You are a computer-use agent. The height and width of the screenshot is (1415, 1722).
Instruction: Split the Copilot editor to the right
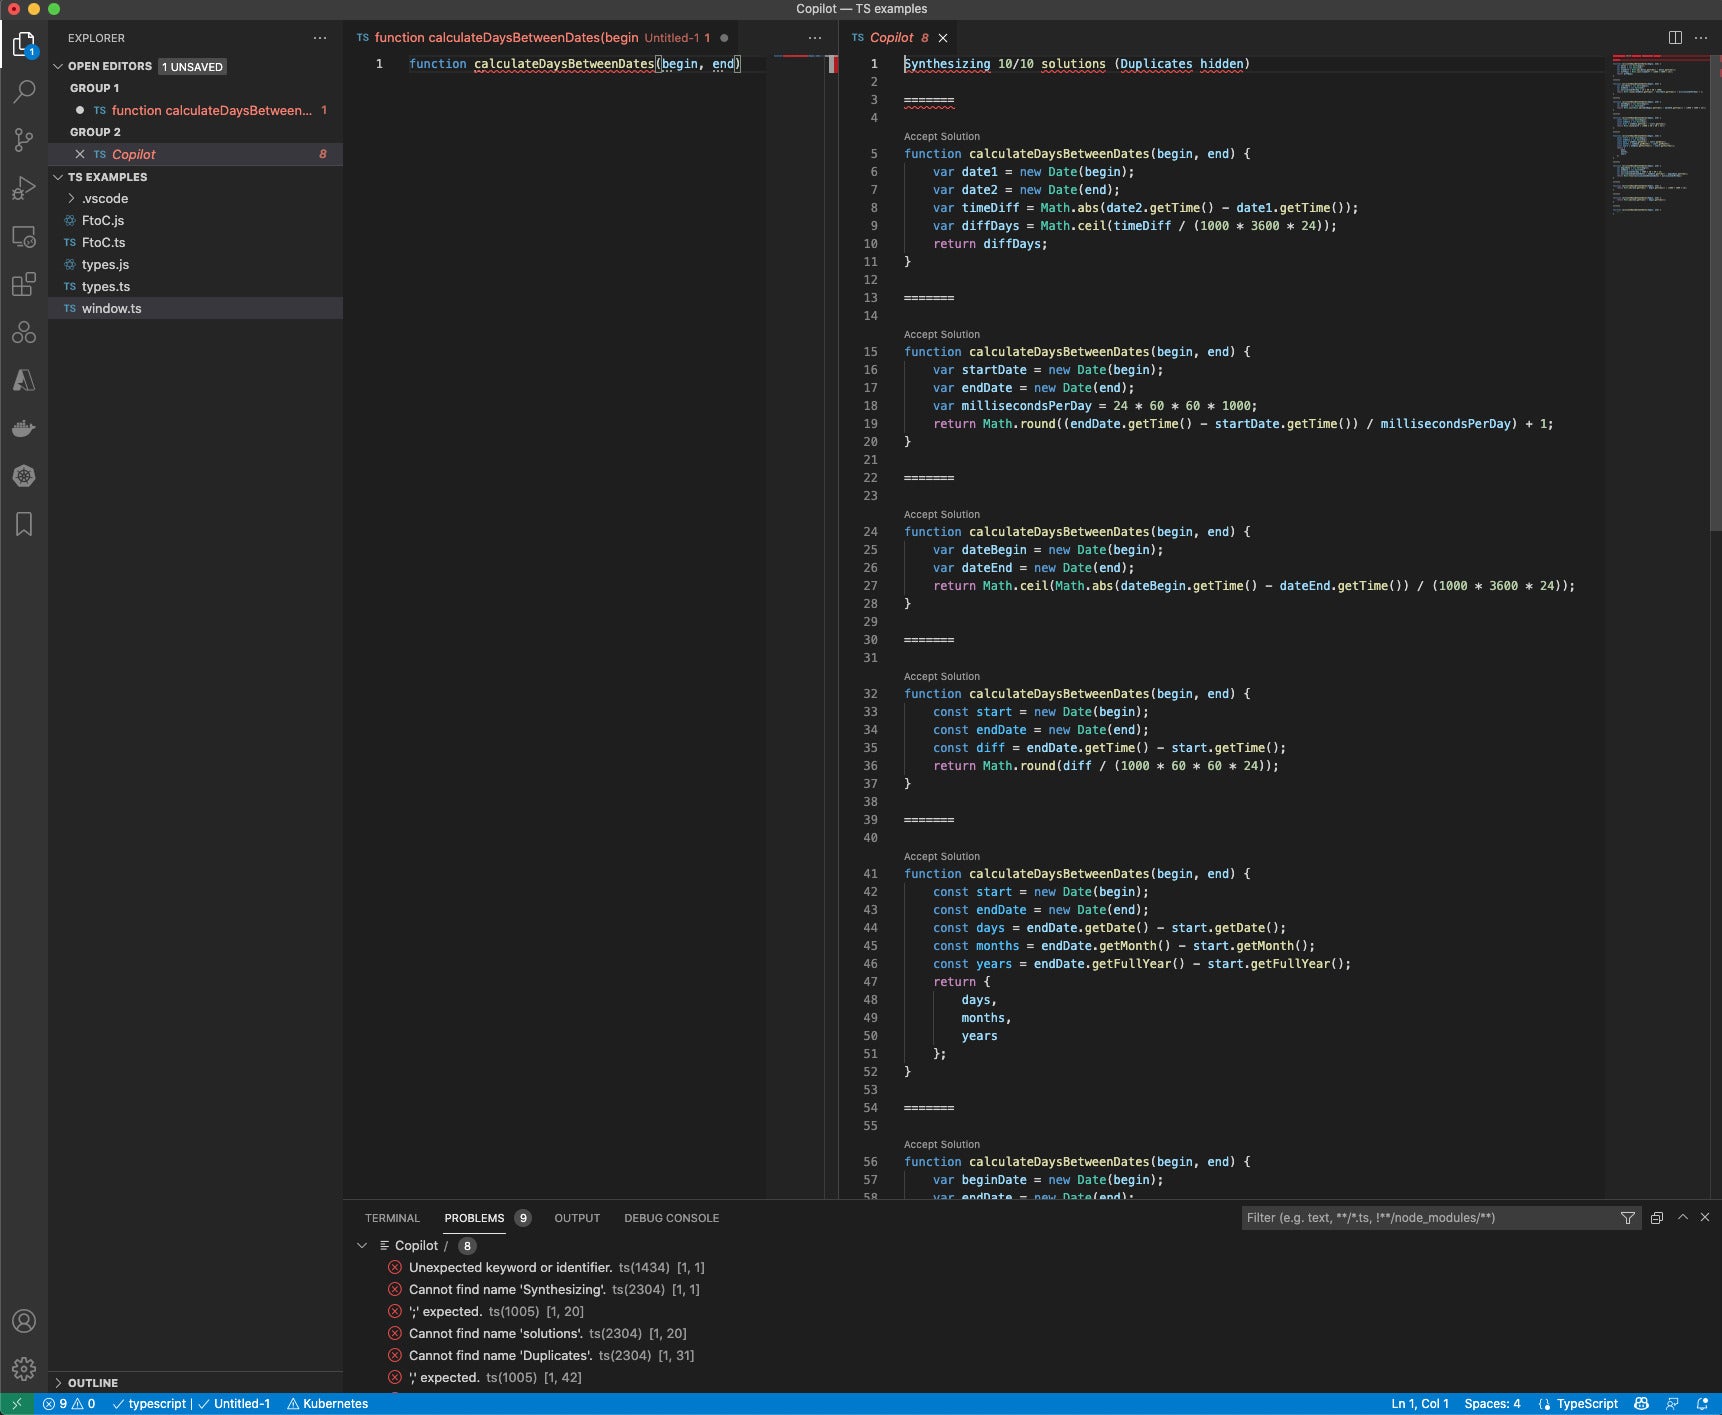1675,38
